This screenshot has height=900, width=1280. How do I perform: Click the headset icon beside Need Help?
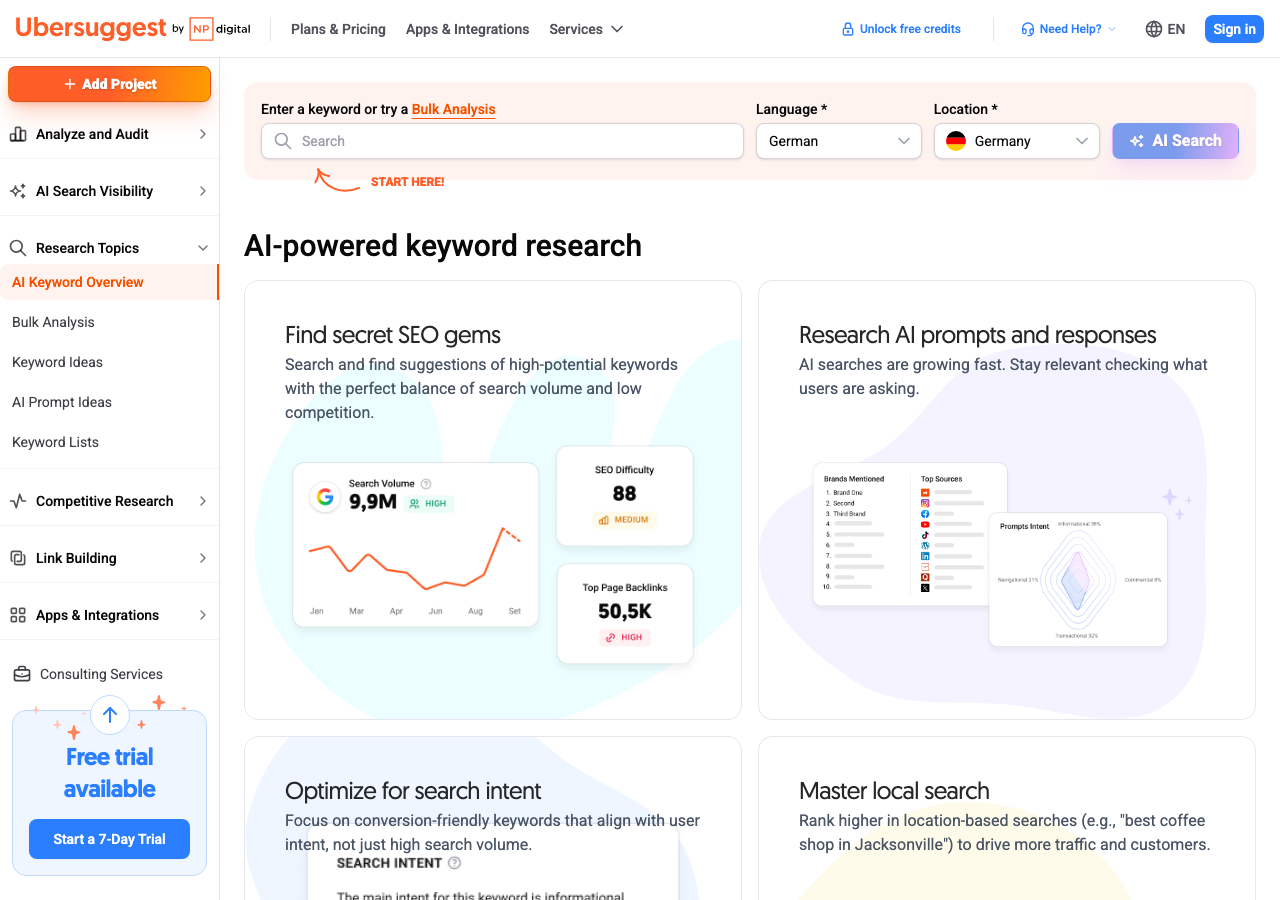tap(1028, 29)
